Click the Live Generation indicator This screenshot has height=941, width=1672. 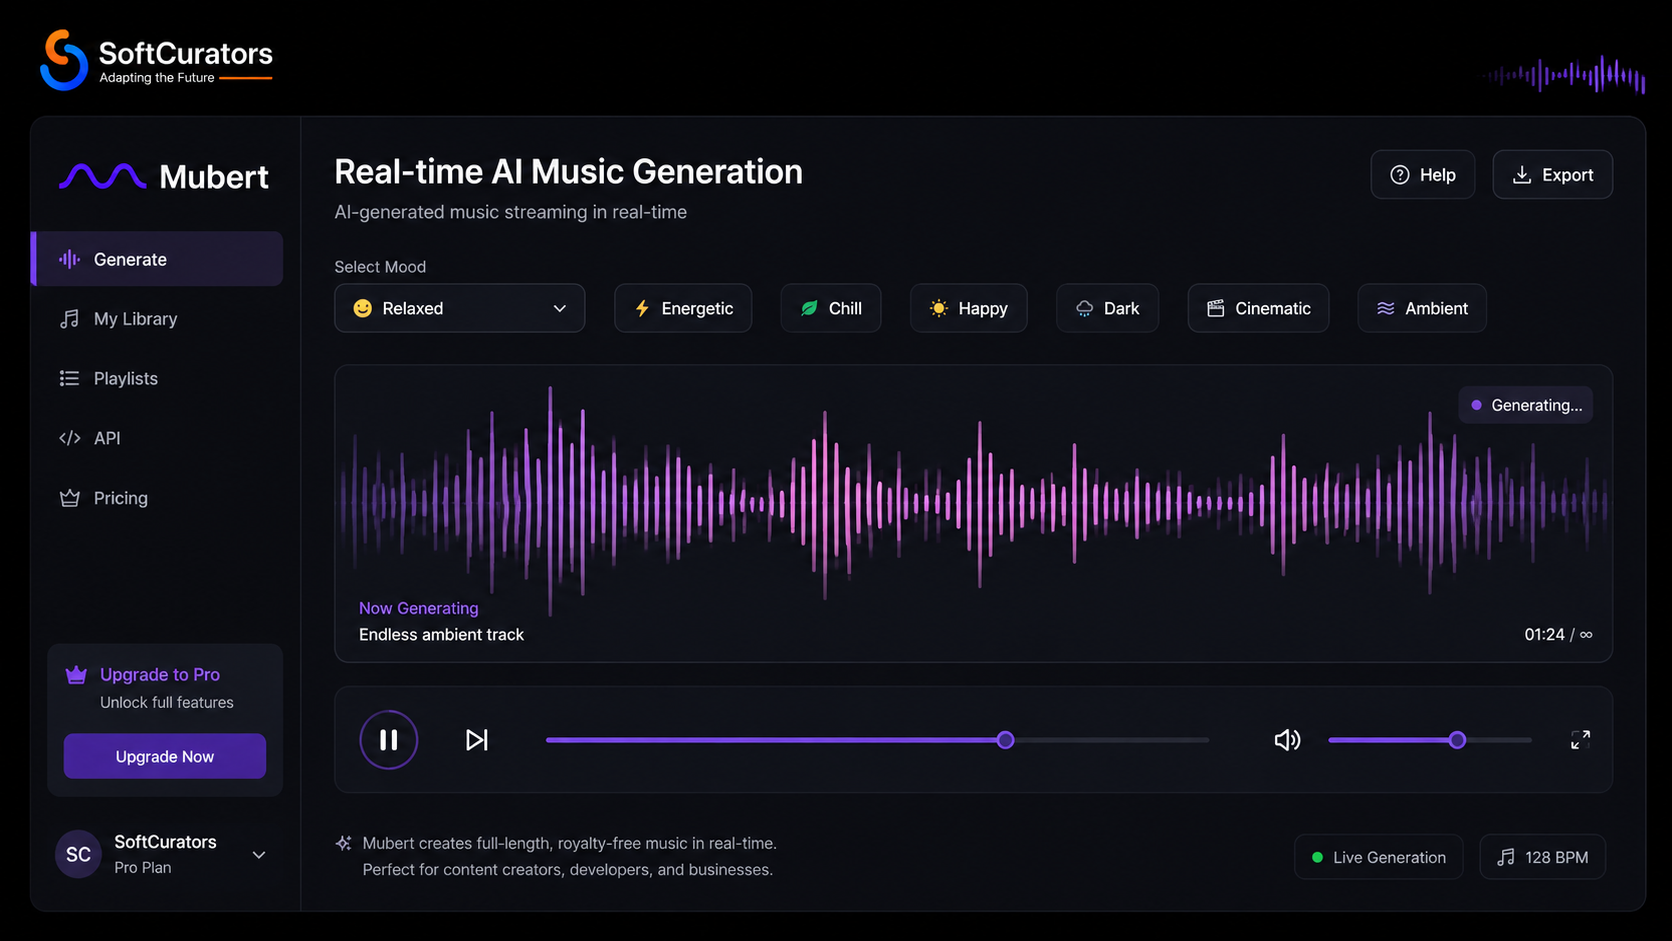(x=1379, y=857)
